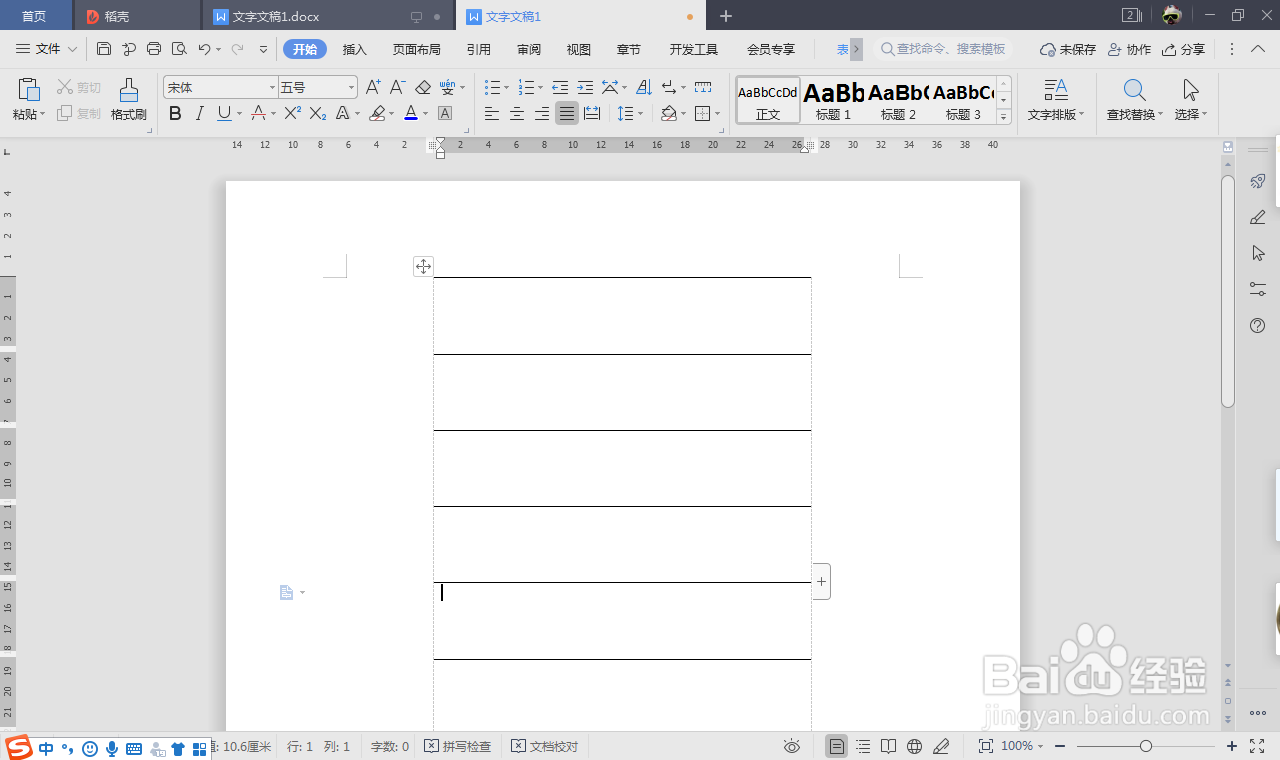1280x760 pixels.
Task: Apply superscript X² formatting
Action: (x=293, y=113)
